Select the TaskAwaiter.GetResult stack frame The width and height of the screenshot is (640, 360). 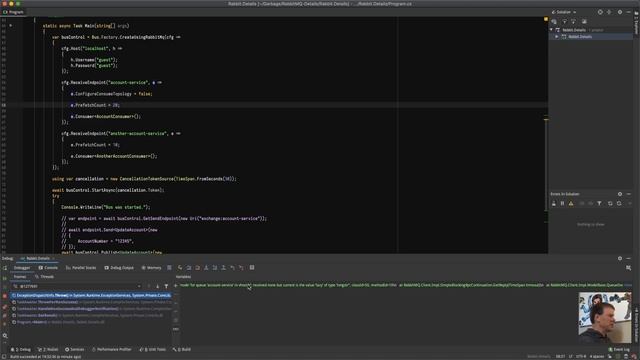pos(91,316)
